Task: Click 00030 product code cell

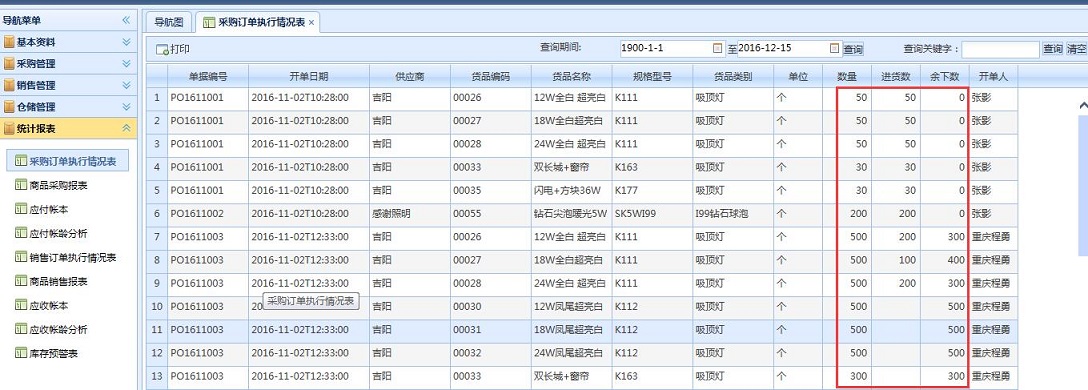Action: [491, 307]
